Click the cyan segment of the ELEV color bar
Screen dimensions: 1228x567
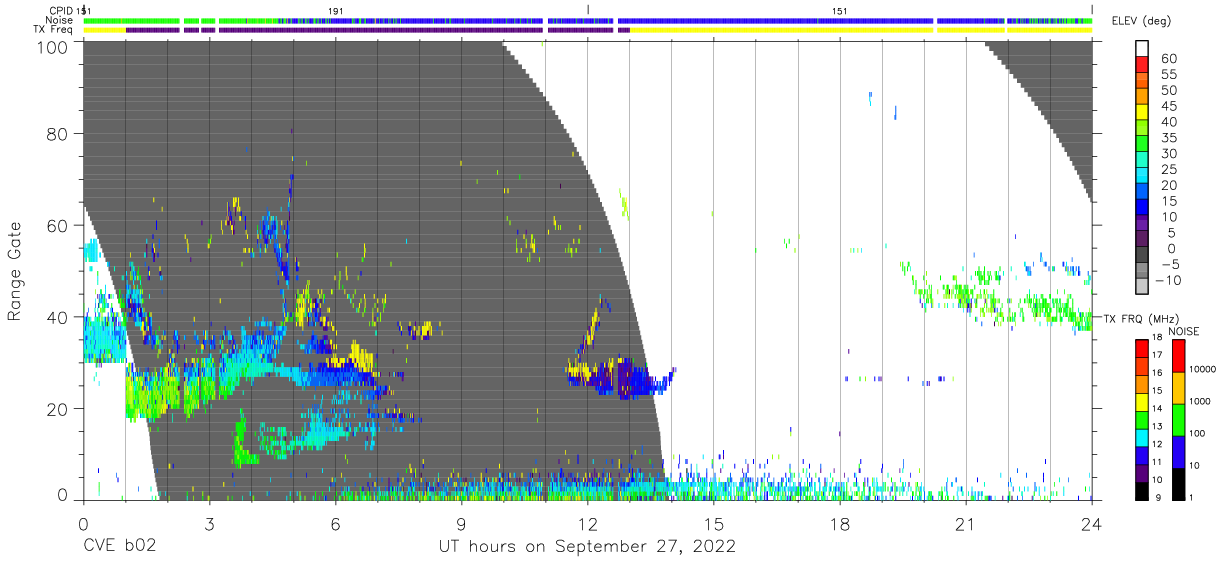tap(1142, 176)
